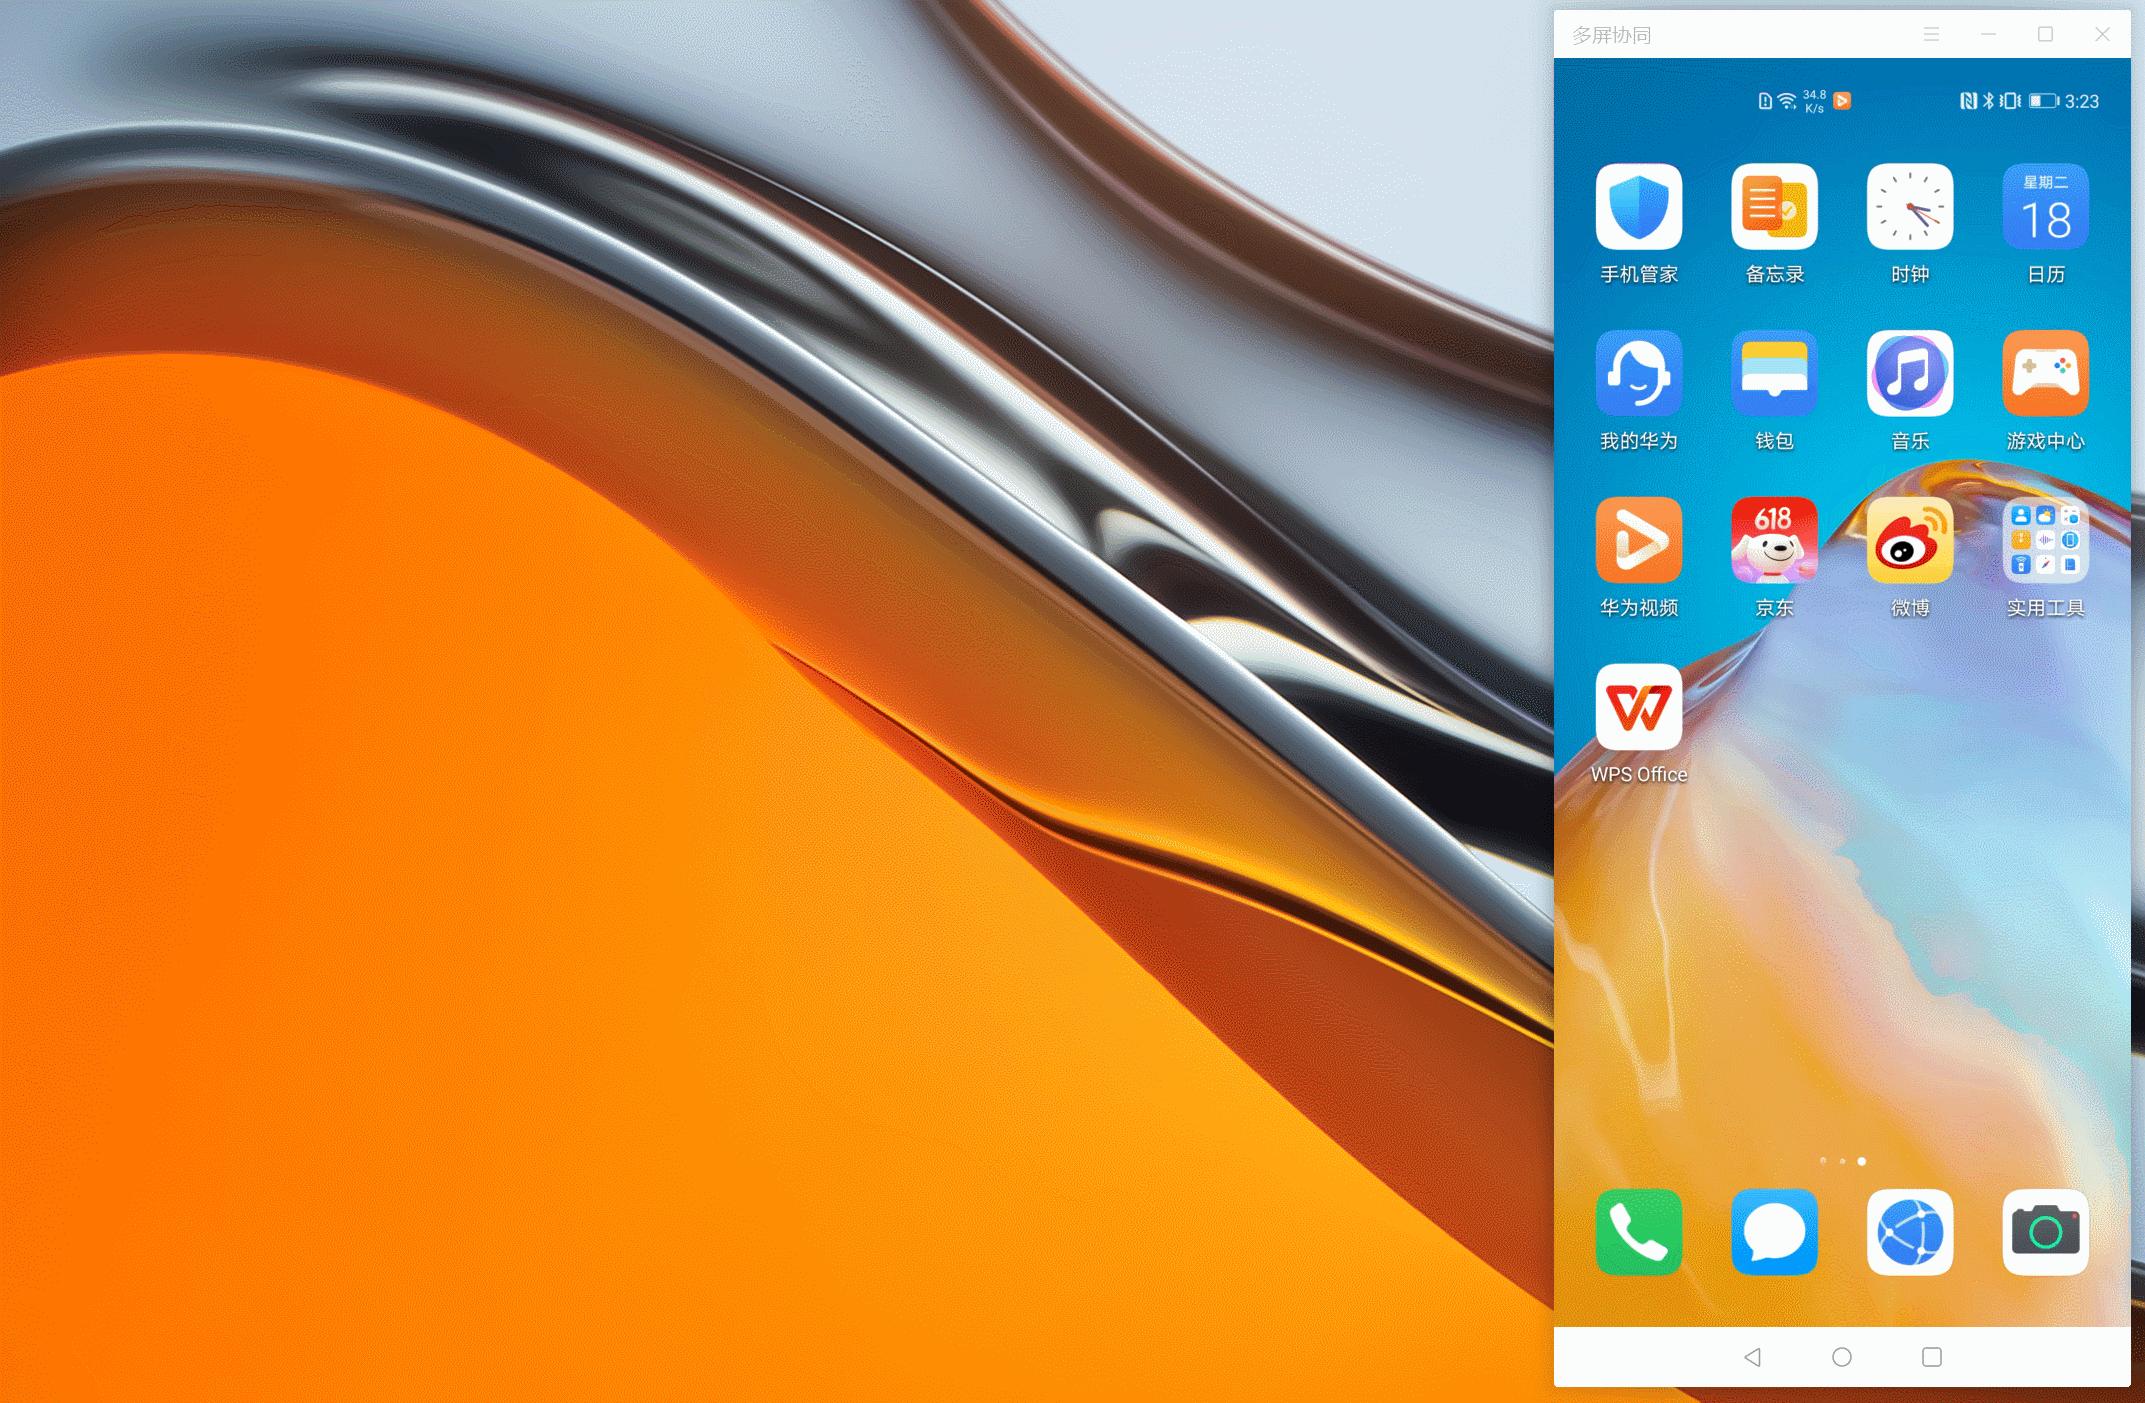Launch the 京东 618 shopping app
Screen dimensions: 2145x1403
(1774, 540)
